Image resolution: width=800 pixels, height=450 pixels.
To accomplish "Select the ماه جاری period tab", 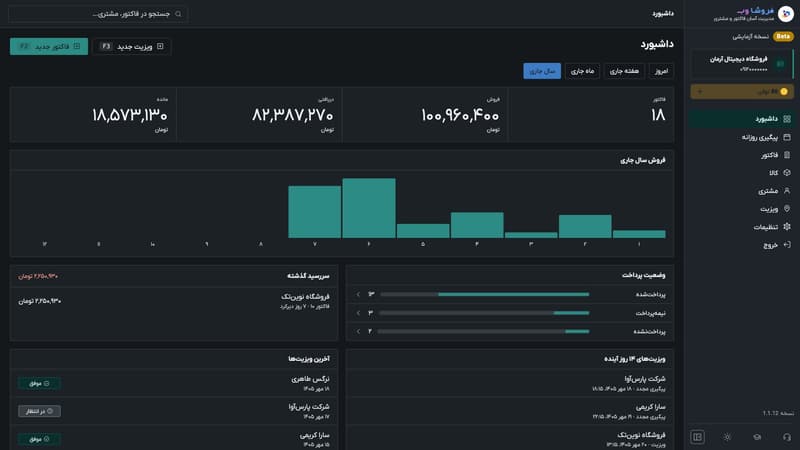I will [582, 71].
